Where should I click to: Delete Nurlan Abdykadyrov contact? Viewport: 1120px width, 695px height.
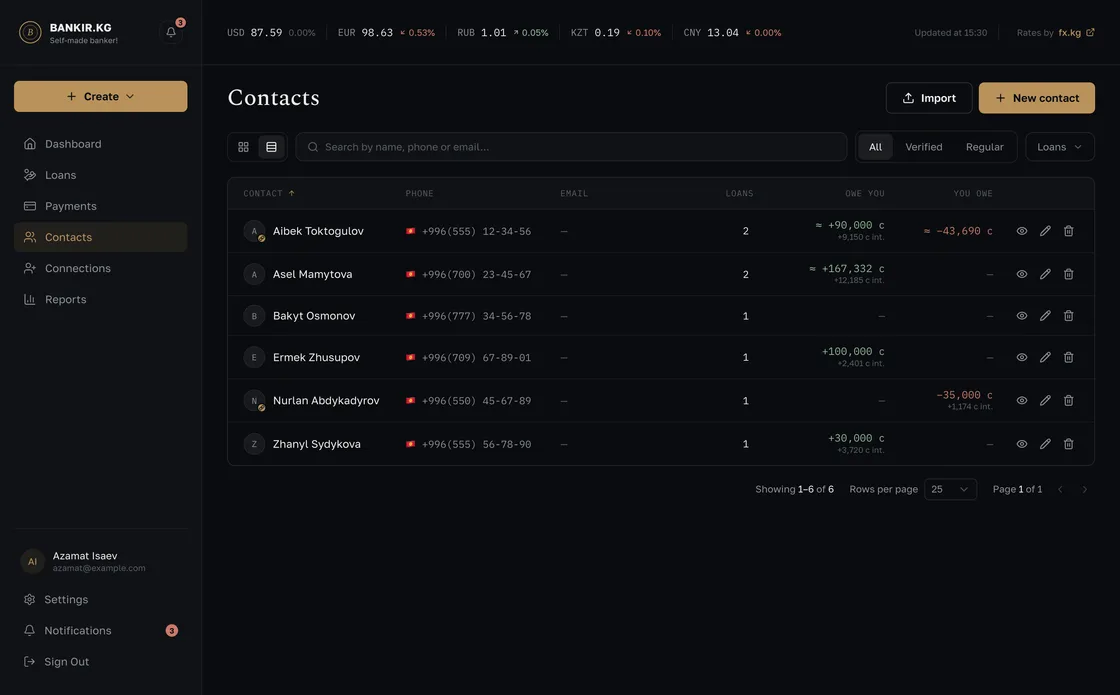(1069, 401)
